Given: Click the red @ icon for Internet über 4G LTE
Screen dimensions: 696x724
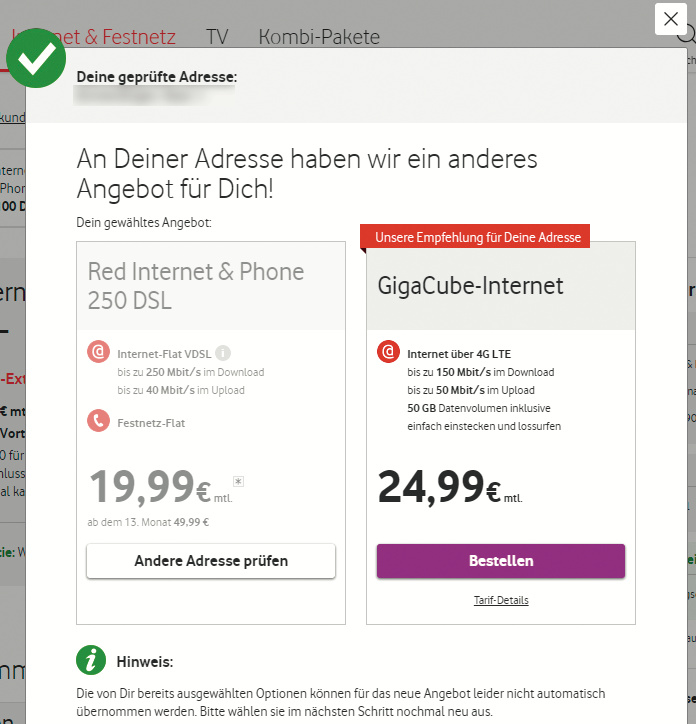Looking at the screenshot, I should pos(388,353).
